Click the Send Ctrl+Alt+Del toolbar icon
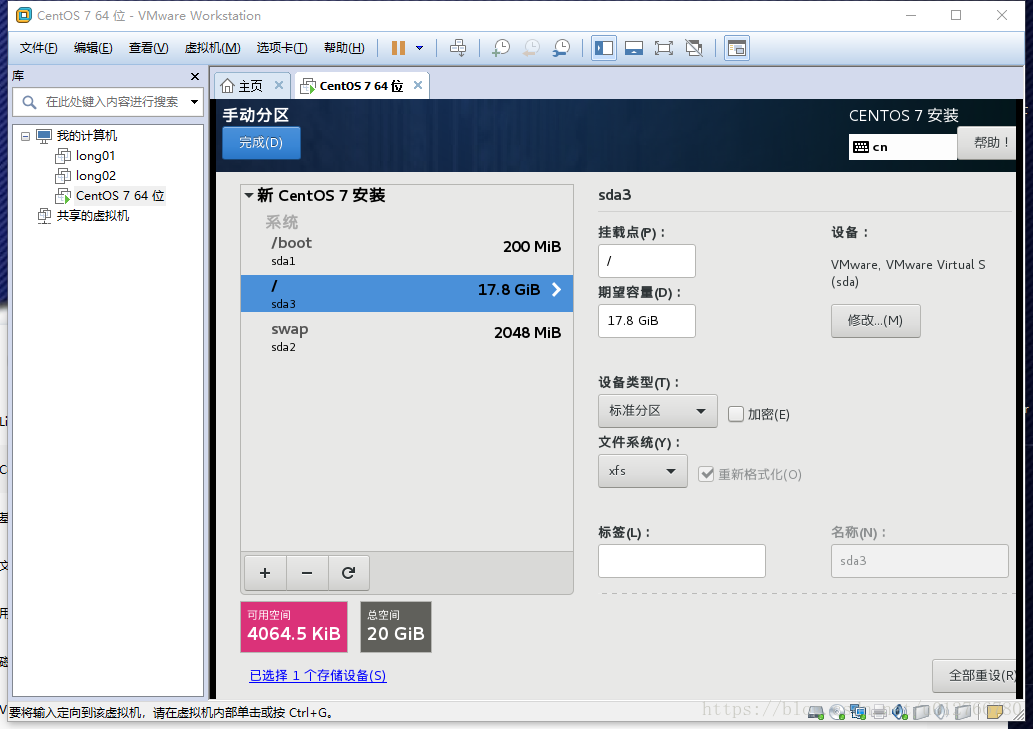Viewport: 1033px width, 729px height. tap(458, 48)
